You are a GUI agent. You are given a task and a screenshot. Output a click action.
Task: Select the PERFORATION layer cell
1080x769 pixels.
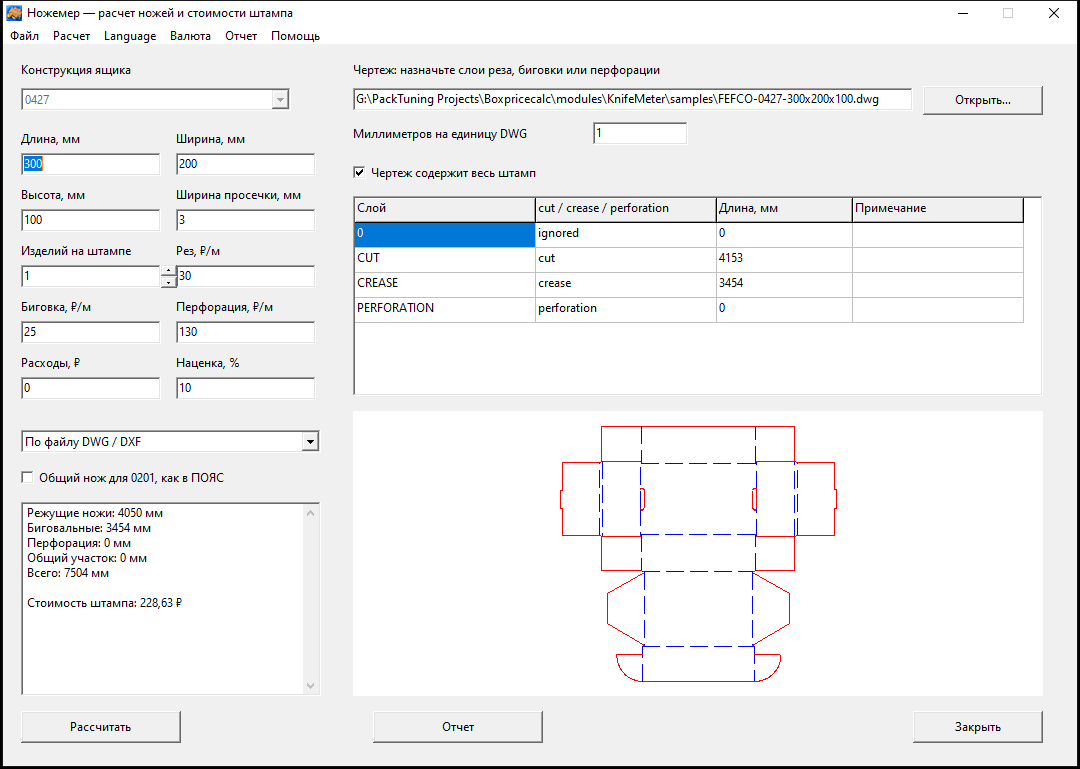click(x=445, y=308)
